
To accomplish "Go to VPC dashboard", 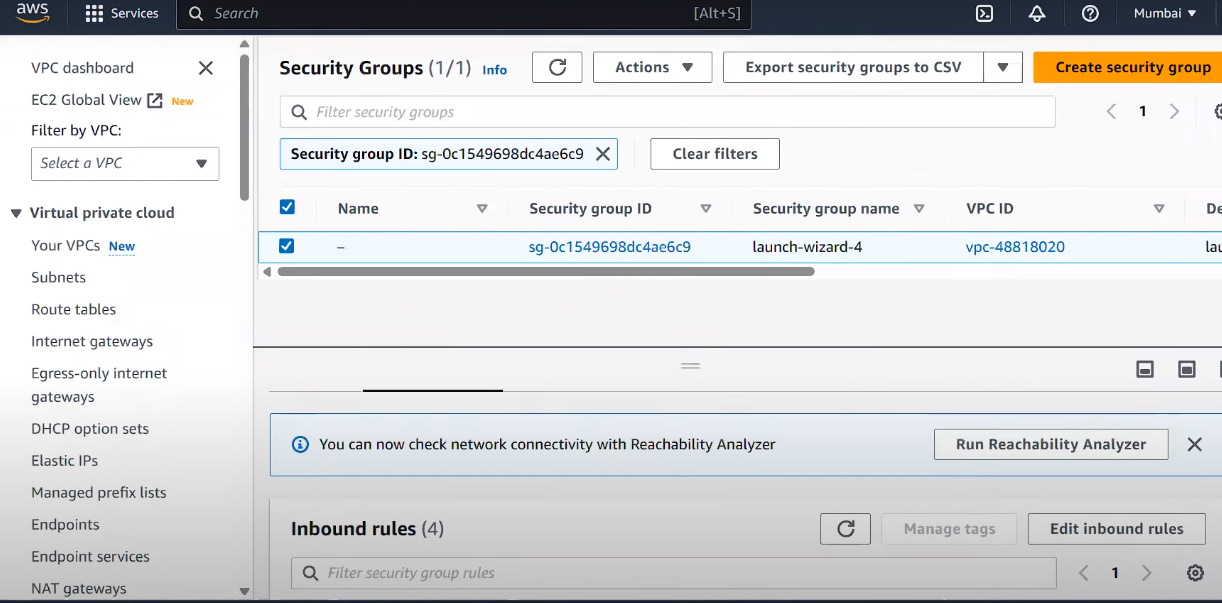I will coord(82,68).
